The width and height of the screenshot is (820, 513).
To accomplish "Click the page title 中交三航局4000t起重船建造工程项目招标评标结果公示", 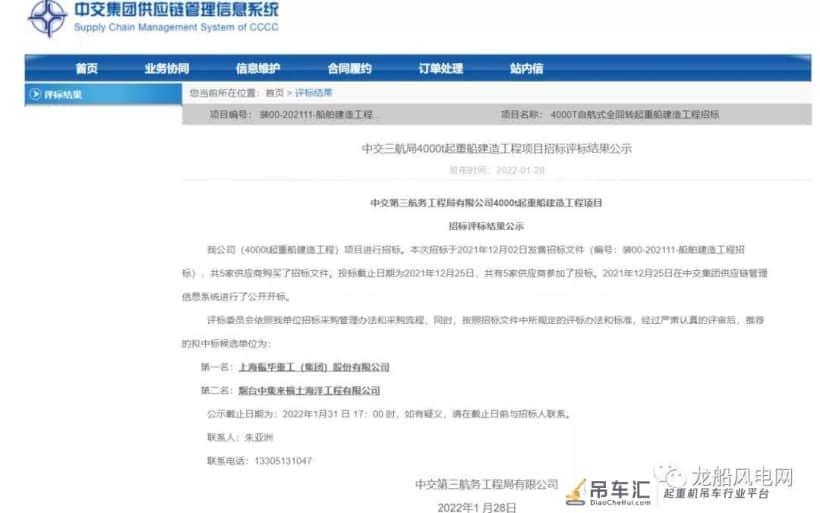I will click(497, 149).
